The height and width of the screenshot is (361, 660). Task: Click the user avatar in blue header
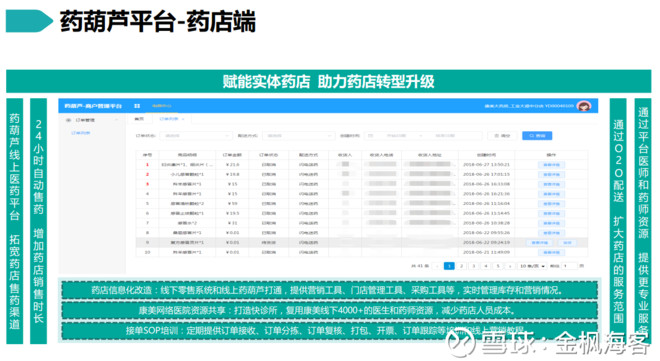pos(584,106)
